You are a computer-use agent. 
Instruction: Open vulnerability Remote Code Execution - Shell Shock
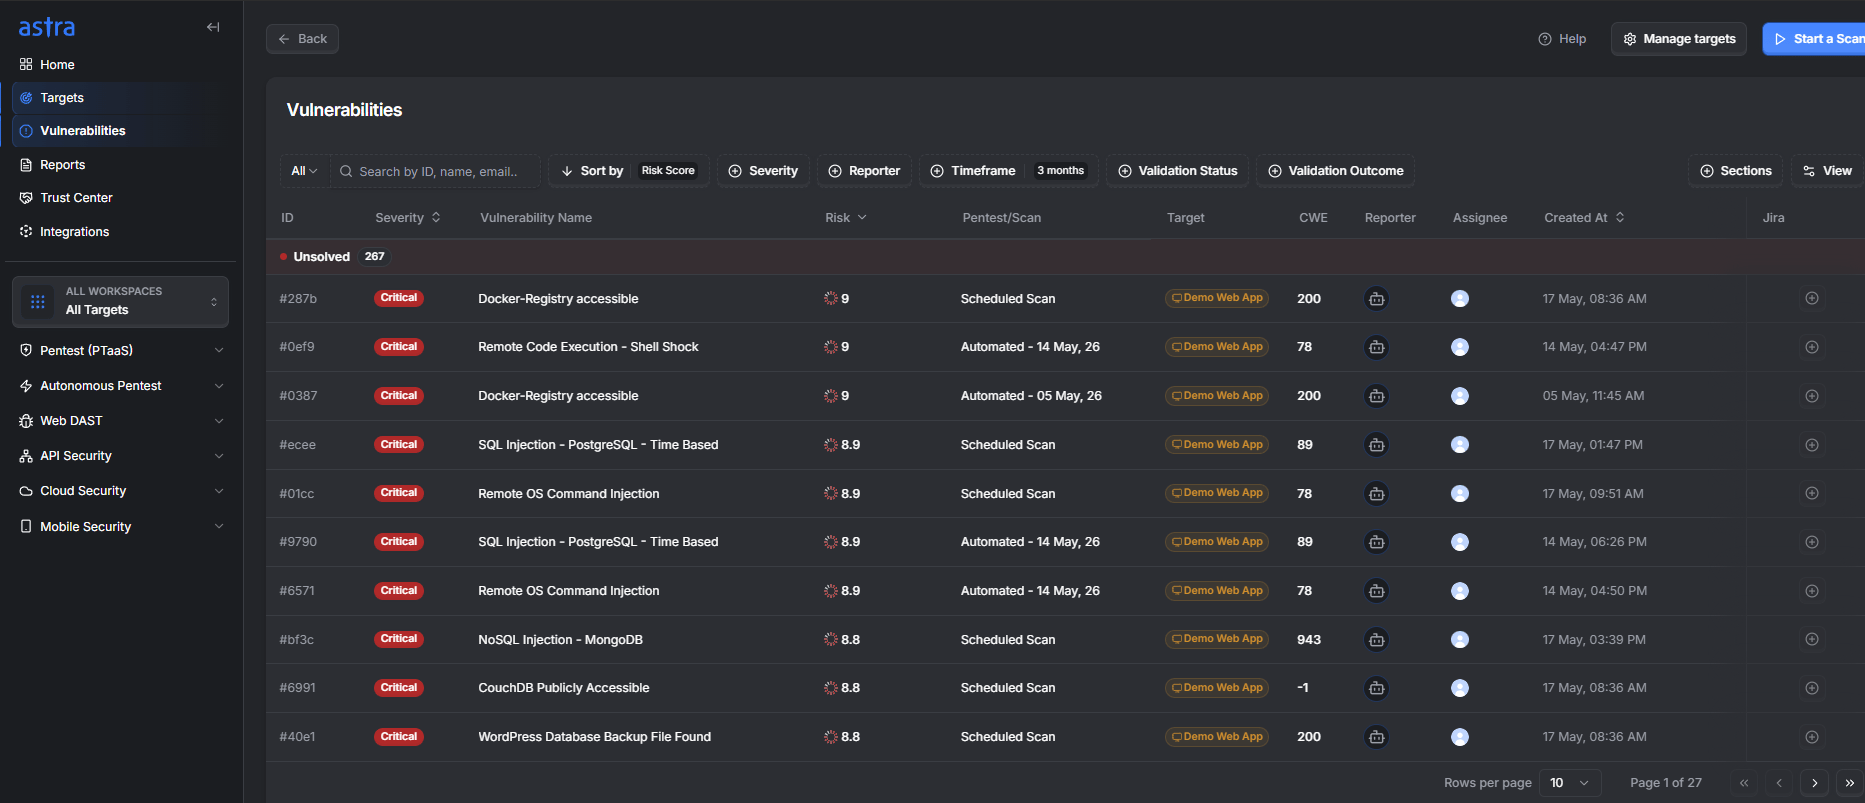click(x=588, y=347)
